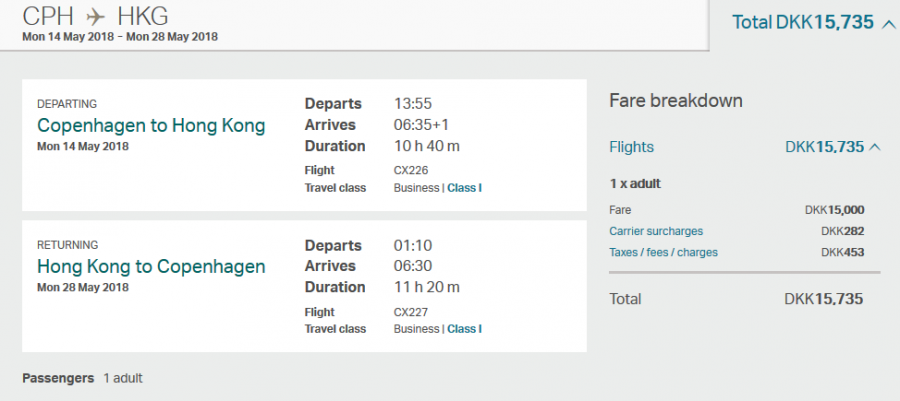Click the Passengers 1 adult text

pyautogui.click(x=82, y=378)
